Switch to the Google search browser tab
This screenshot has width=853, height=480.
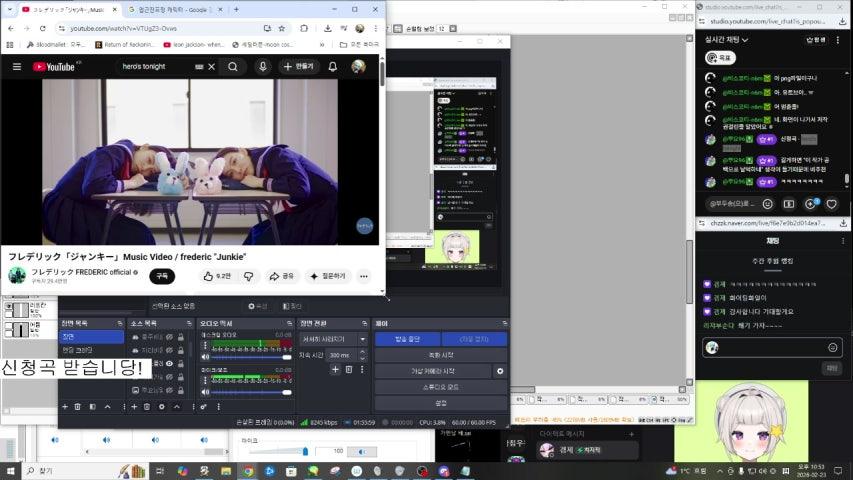click(x=170, y=9)
